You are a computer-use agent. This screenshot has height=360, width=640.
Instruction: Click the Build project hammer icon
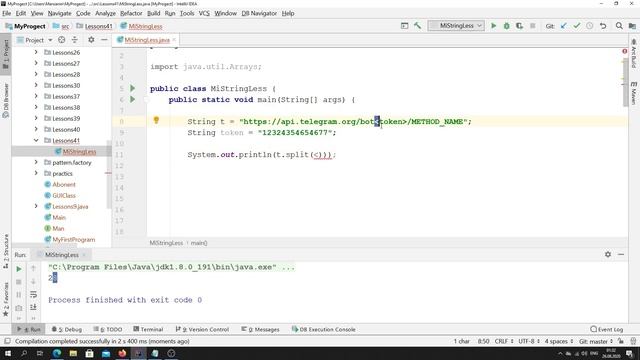click(x=417, y=26)
